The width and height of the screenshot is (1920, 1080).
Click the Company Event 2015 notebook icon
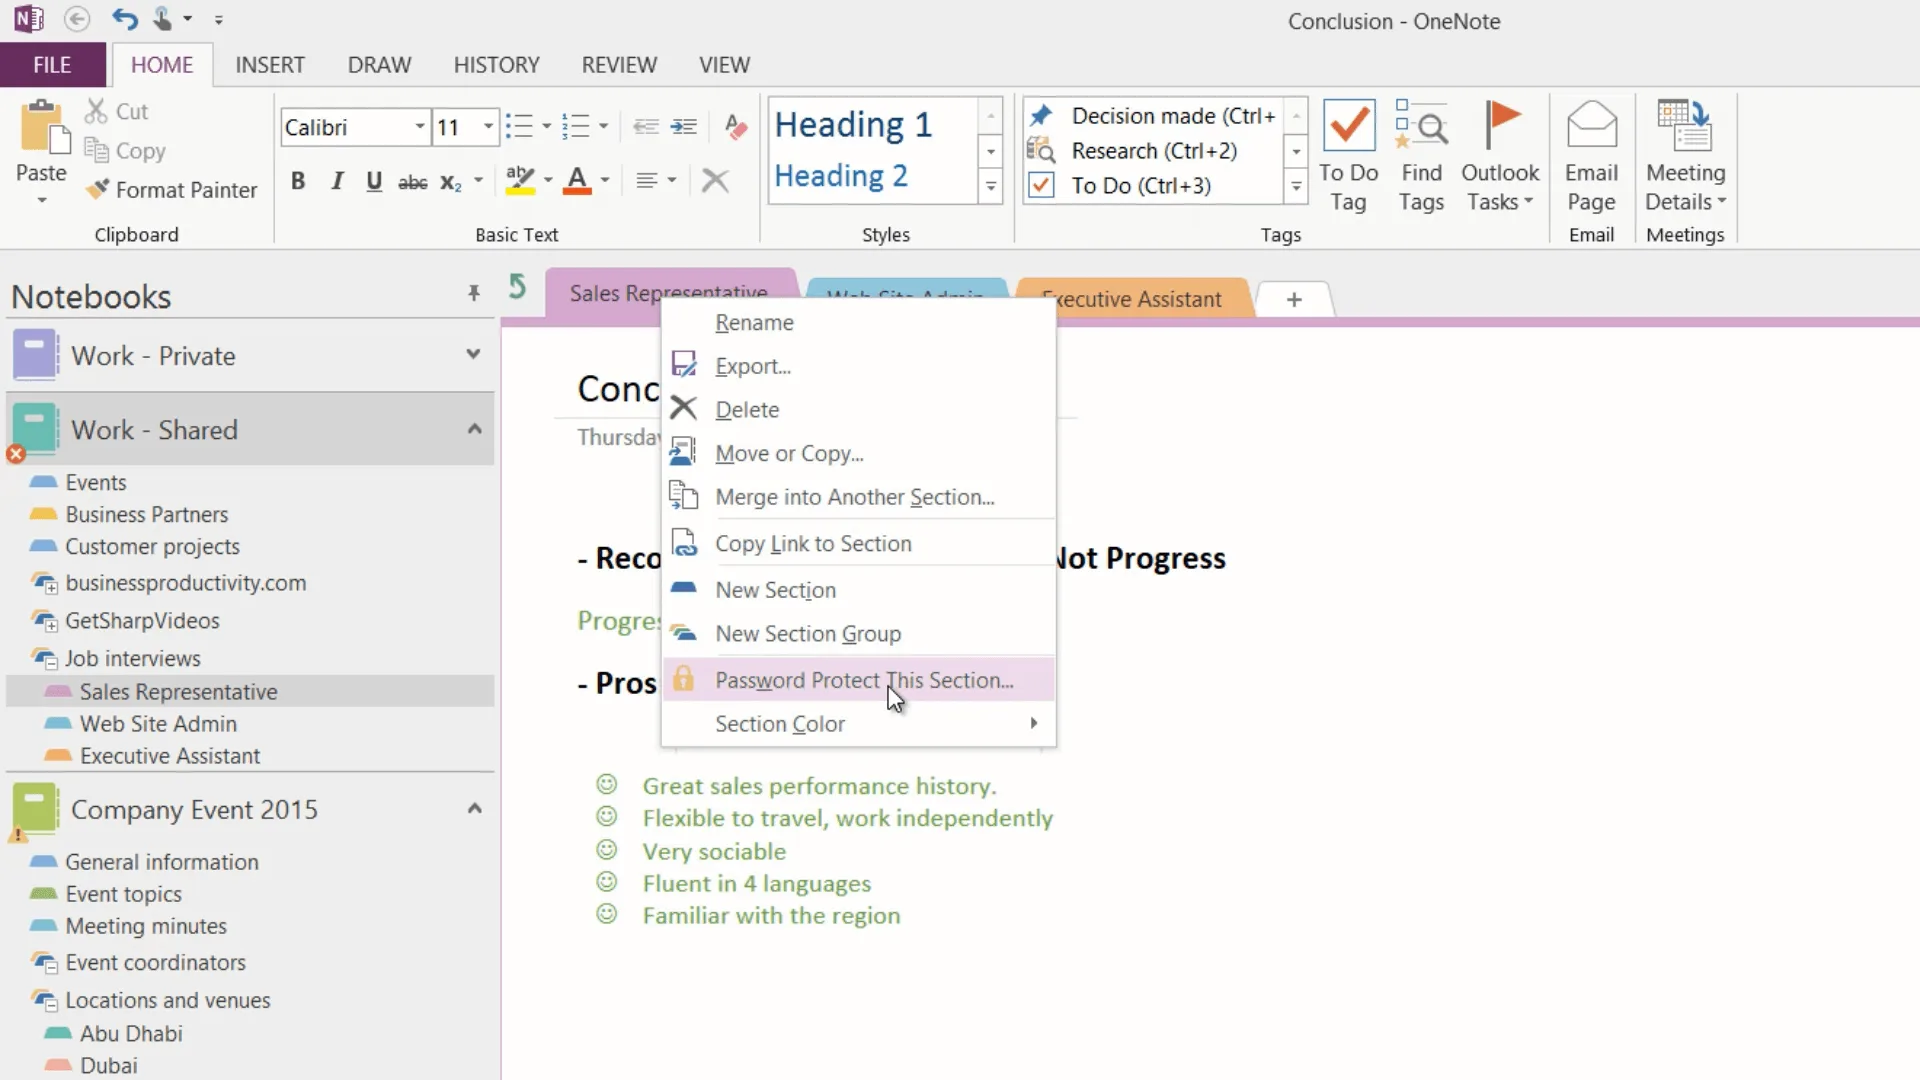tap(35, 809)
